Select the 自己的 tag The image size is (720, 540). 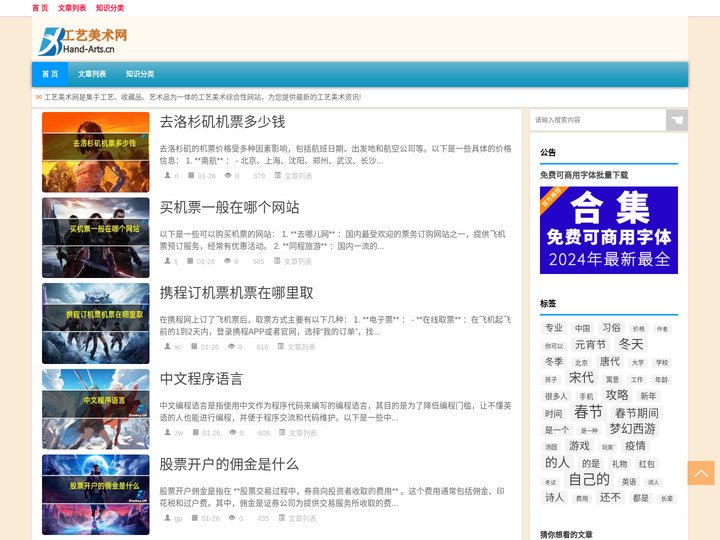point(589,479)
